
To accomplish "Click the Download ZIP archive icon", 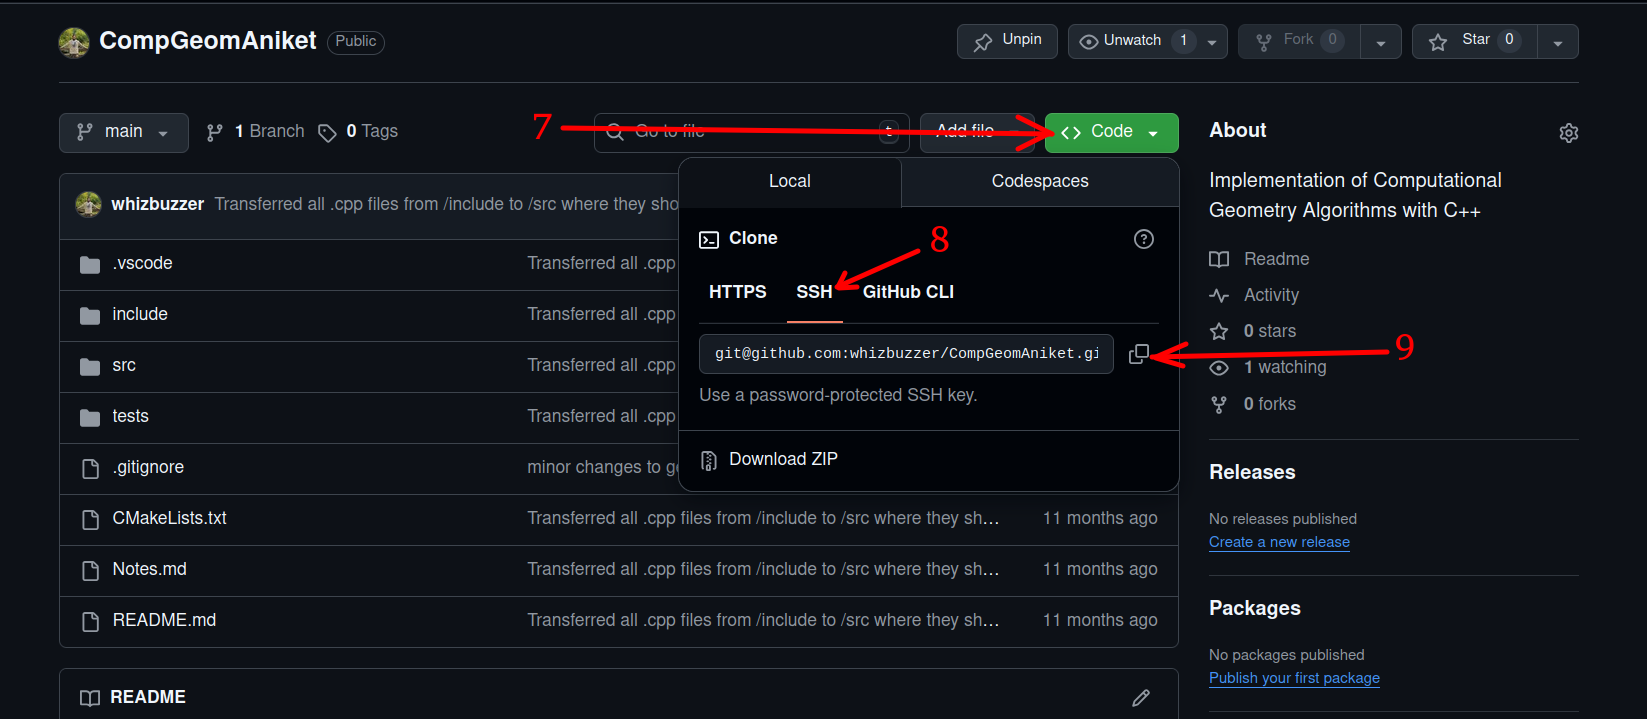I will (709, 460).
